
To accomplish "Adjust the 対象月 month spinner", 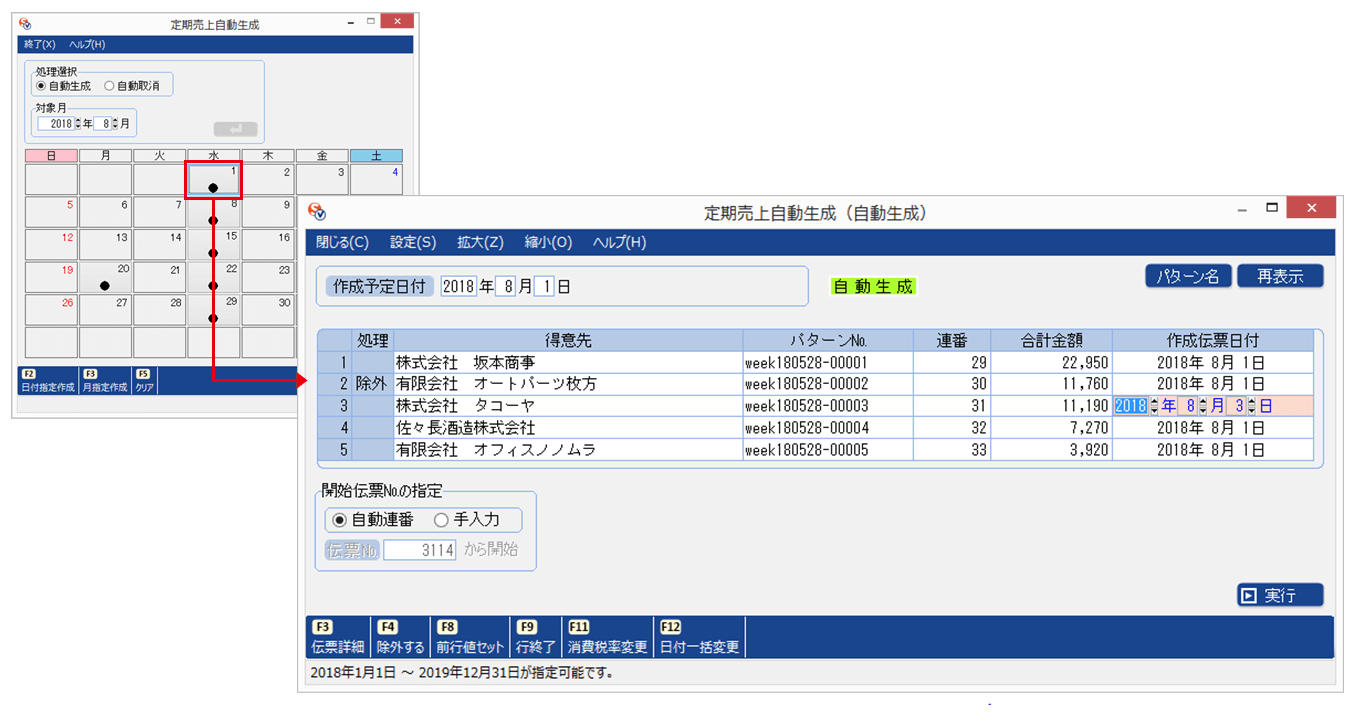I will click(115, 124).
